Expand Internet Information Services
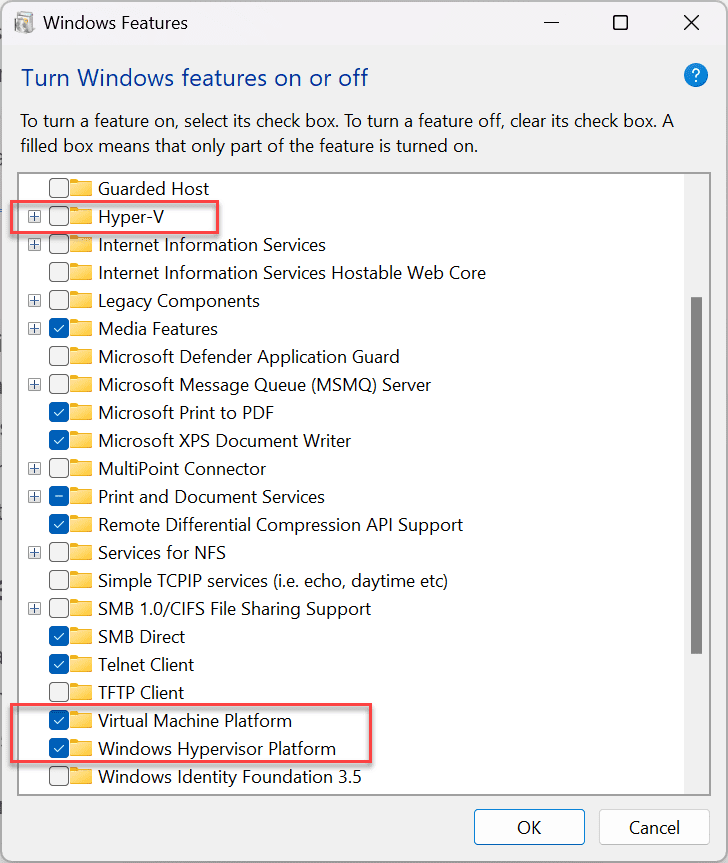The image size is (728, 863). point(34,244)
